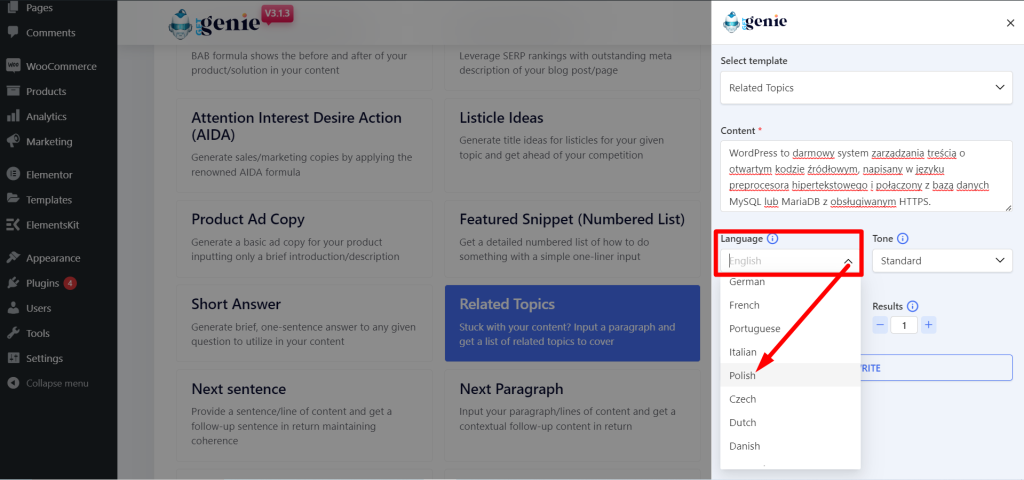Image resolution: width=1024 pixels, height=480 pixels.
Task: Click the WooCommerce icon in sidebar
Action: point(12,66)
